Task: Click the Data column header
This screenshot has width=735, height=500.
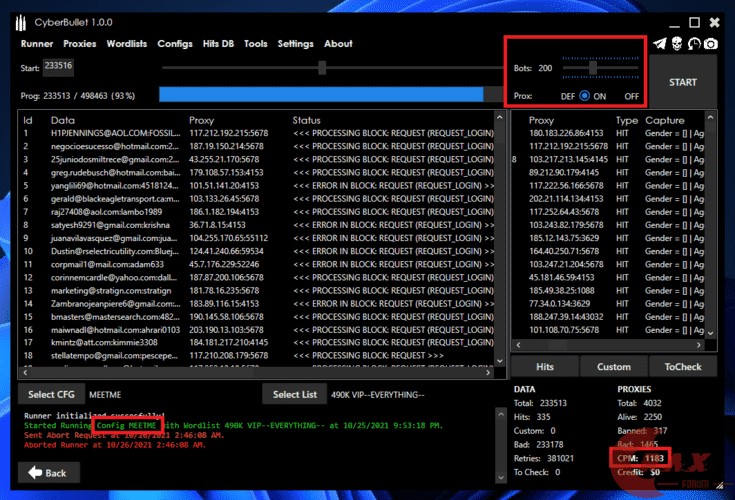Action: point(63,120)
